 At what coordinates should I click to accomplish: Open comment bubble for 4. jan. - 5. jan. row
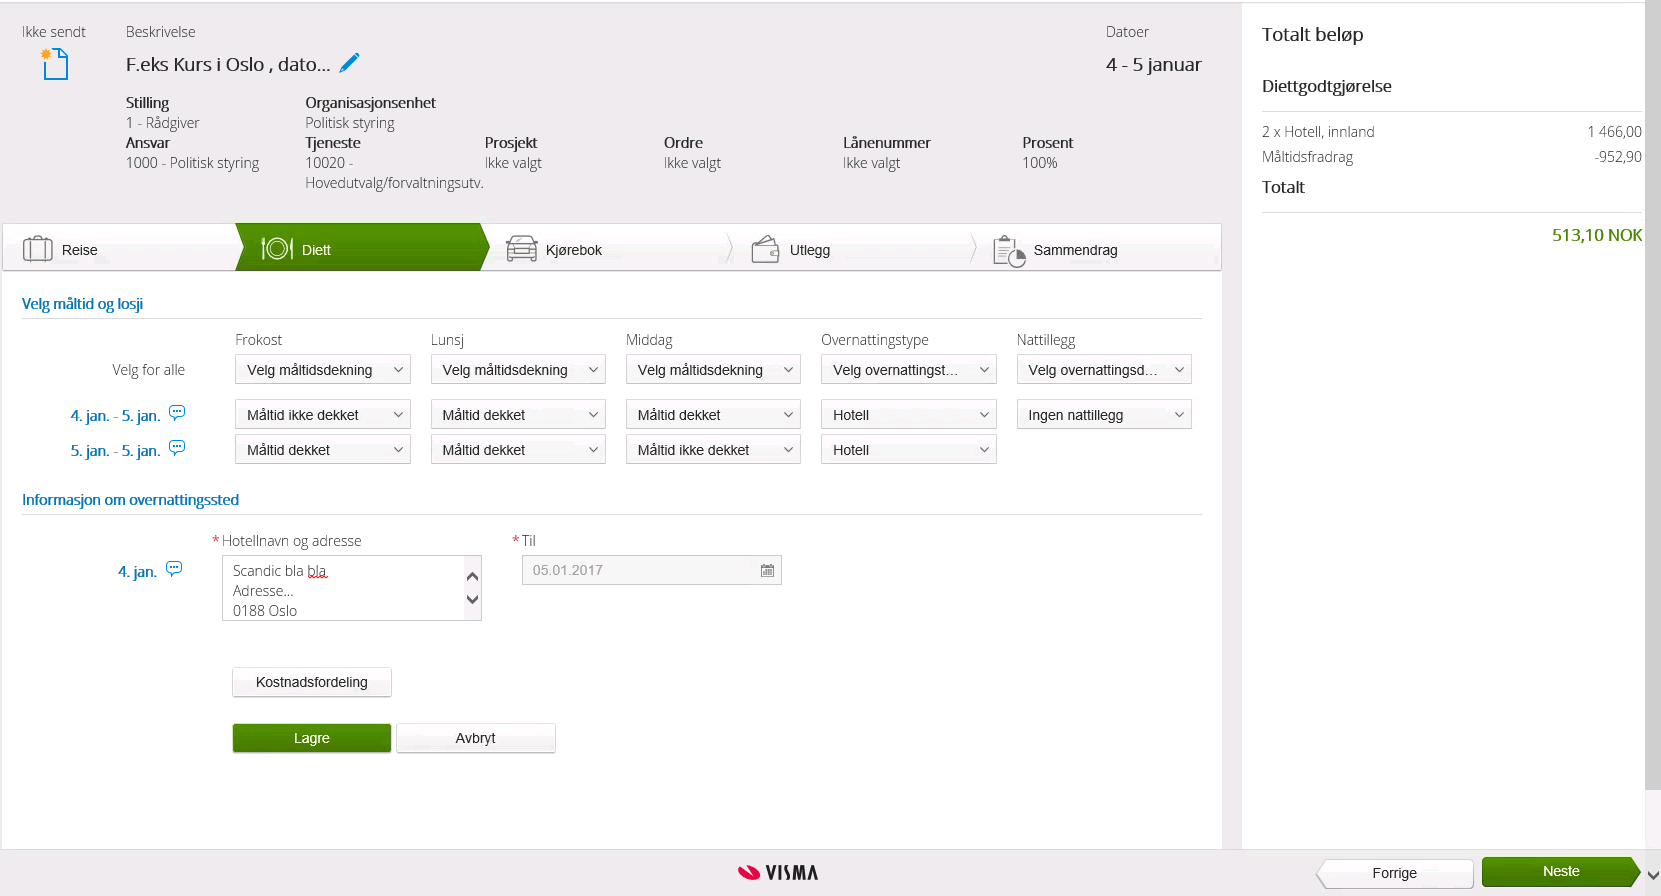[x=177, y=413]
